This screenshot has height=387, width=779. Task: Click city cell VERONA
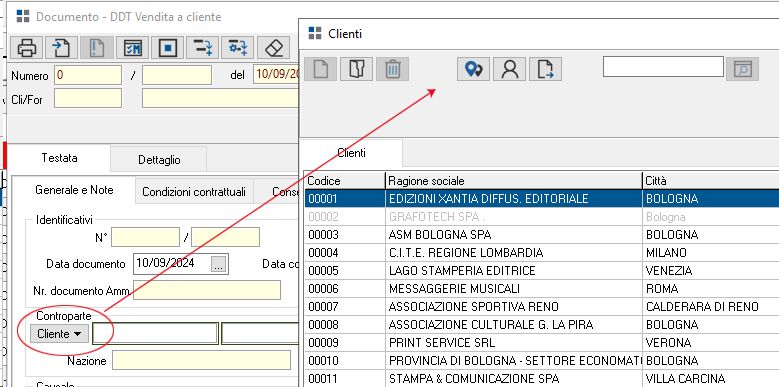[x=711, y=342]
